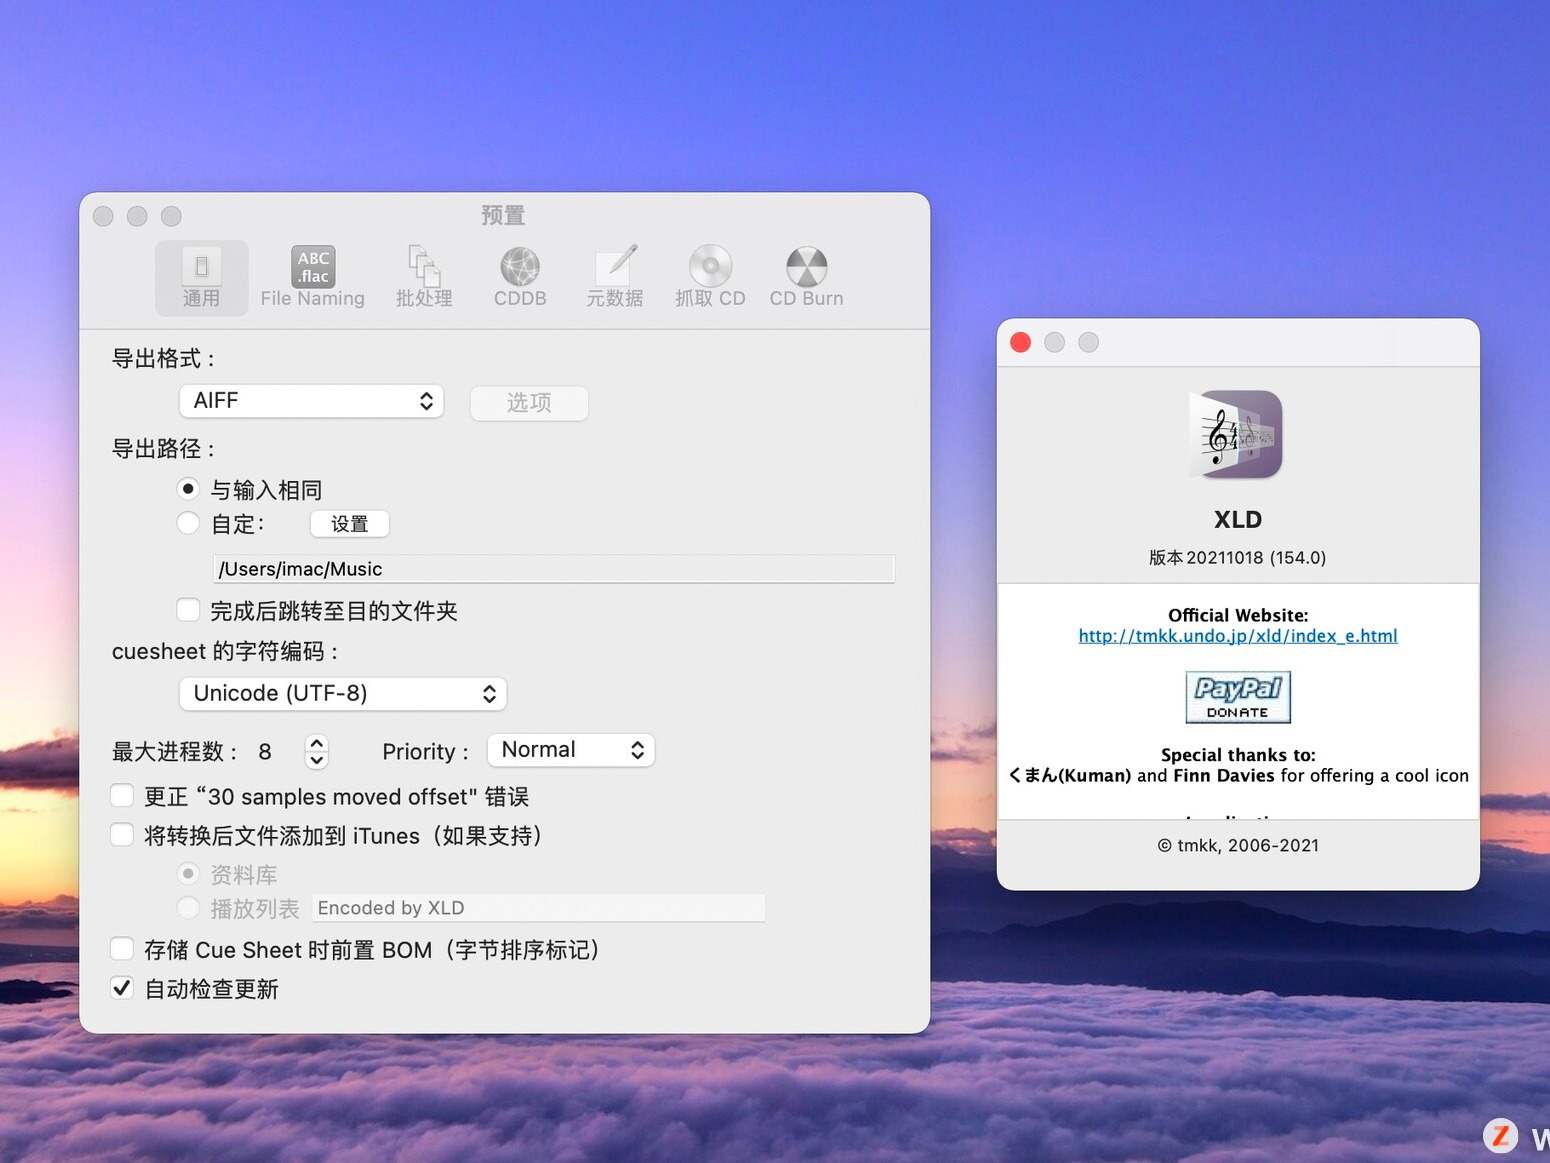
Task: Click the 设置 button to set custom path
Action: pyautogui.click(x=349, y=523)
